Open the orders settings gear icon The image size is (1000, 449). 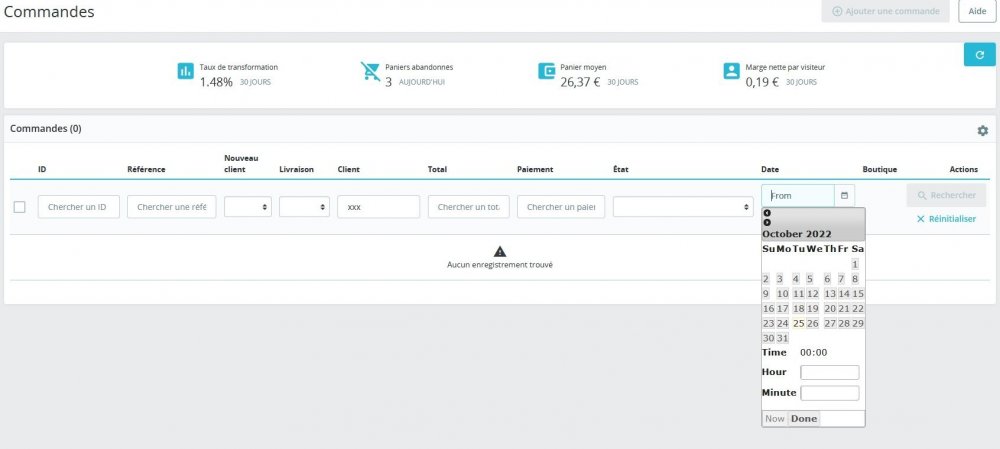click(983, 131)
